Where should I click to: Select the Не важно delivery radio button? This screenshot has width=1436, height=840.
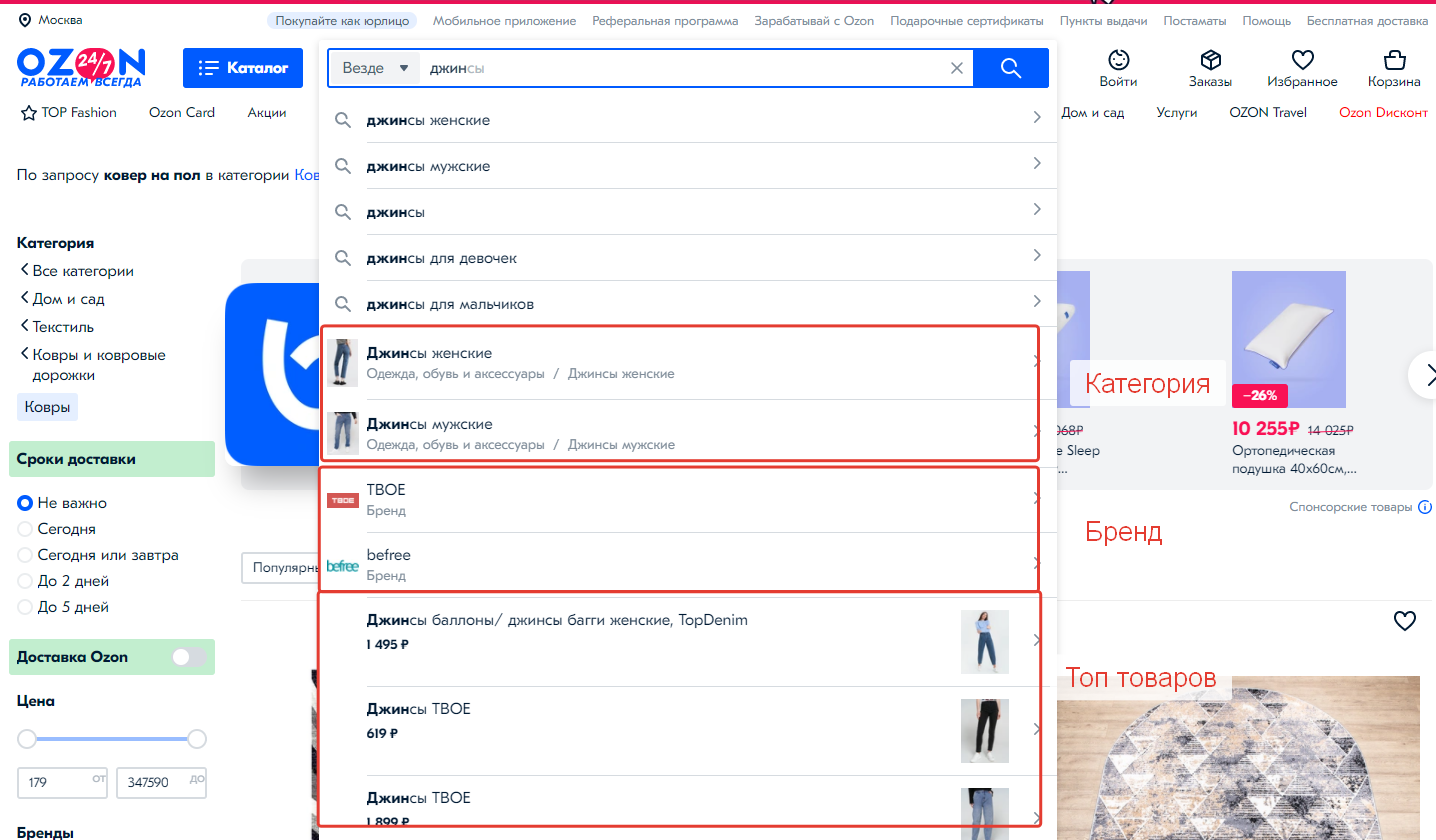coord(25,503)
